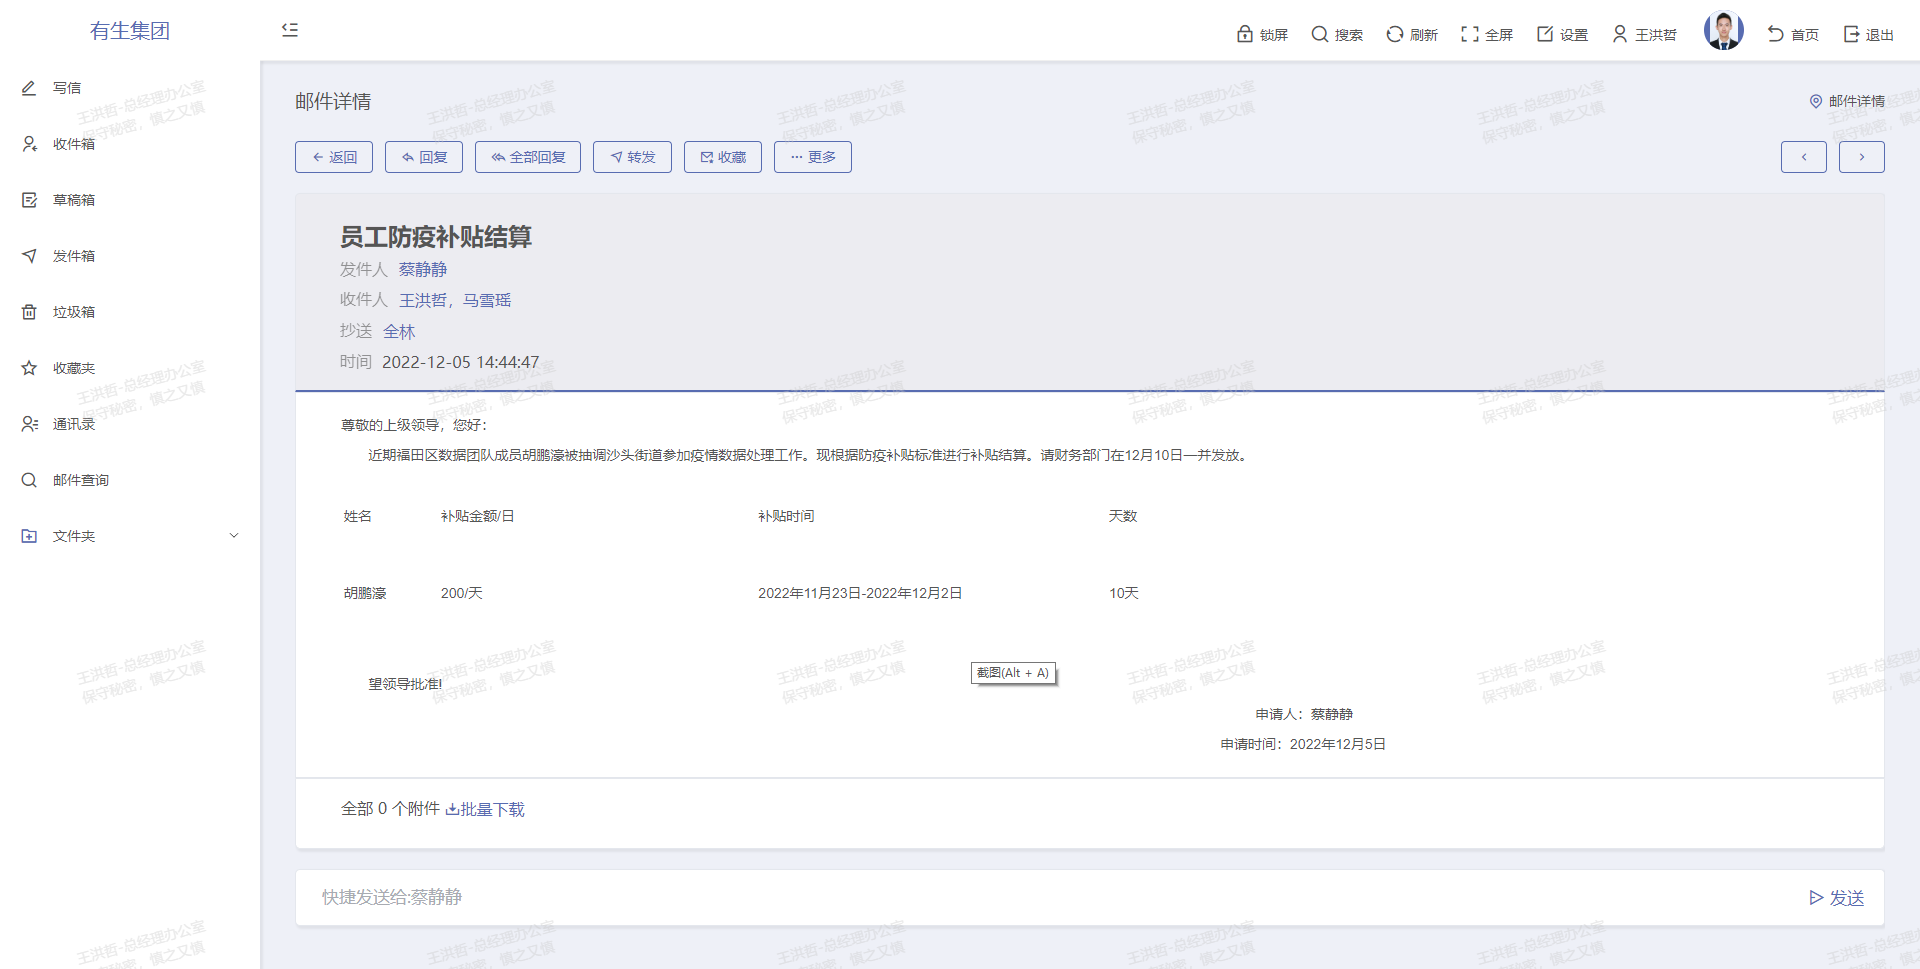Click the 全部回复 reply-all button
The width and height of the screenshot is (1920, 969).
click(527, 157)
